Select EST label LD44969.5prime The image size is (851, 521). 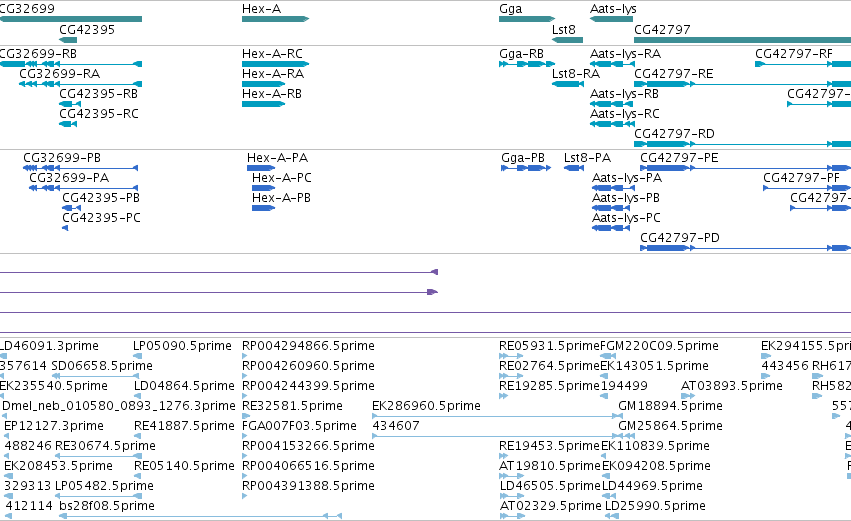click(x=652, y=486)
